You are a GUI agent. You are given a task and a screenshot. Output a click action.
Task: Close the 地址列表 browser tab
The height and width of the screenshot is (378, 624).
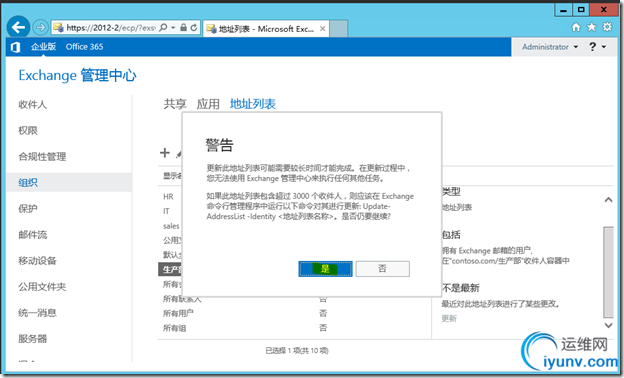coord(323,29)
